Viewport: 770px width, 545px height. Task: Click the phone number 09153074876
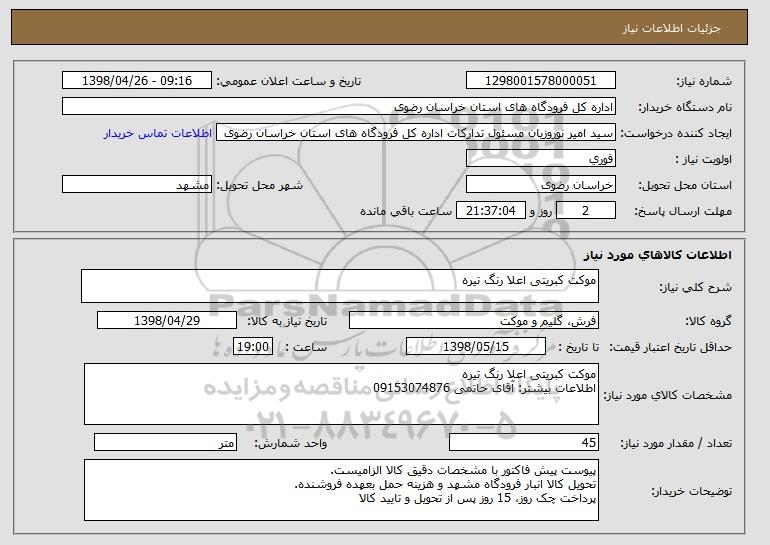point(412,388)
